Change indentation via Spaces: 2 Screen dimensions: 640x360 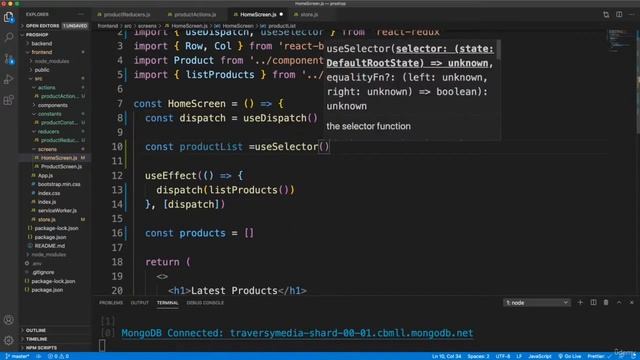pyautogui.click(x=478, y=356)
